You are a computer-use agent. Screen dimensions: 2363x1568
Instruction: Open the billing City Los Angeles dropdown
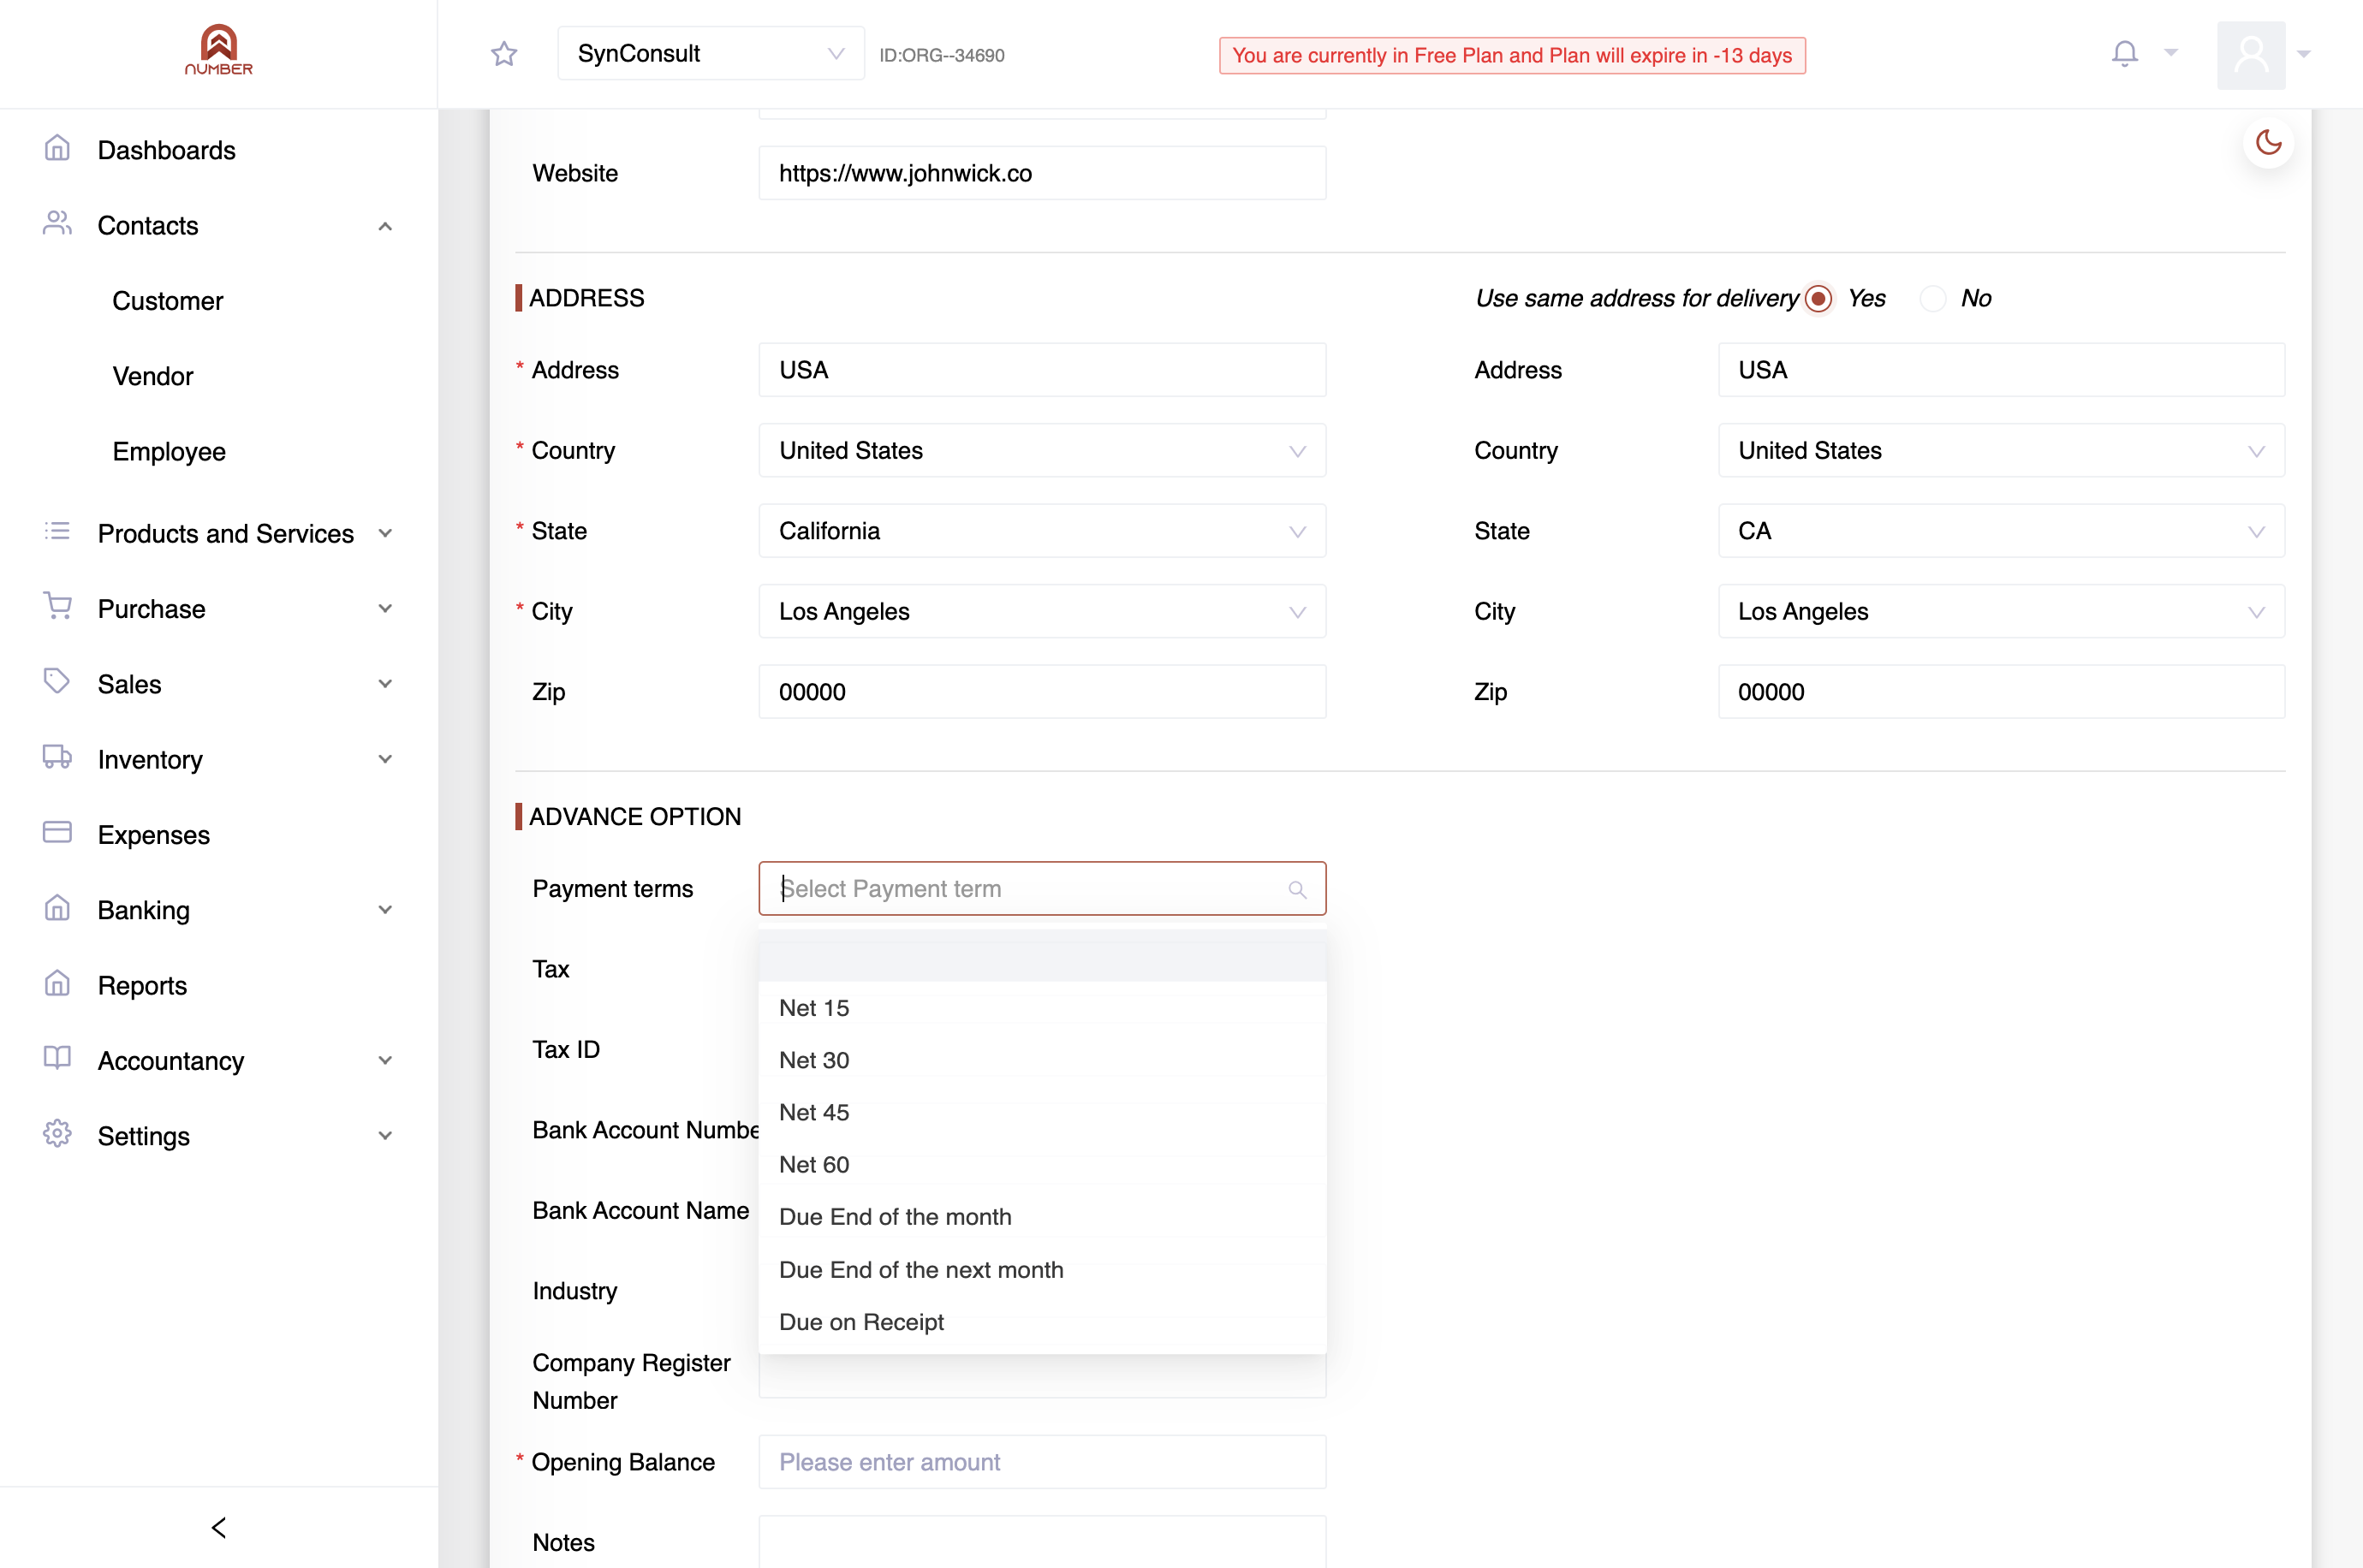[1042, 612]
